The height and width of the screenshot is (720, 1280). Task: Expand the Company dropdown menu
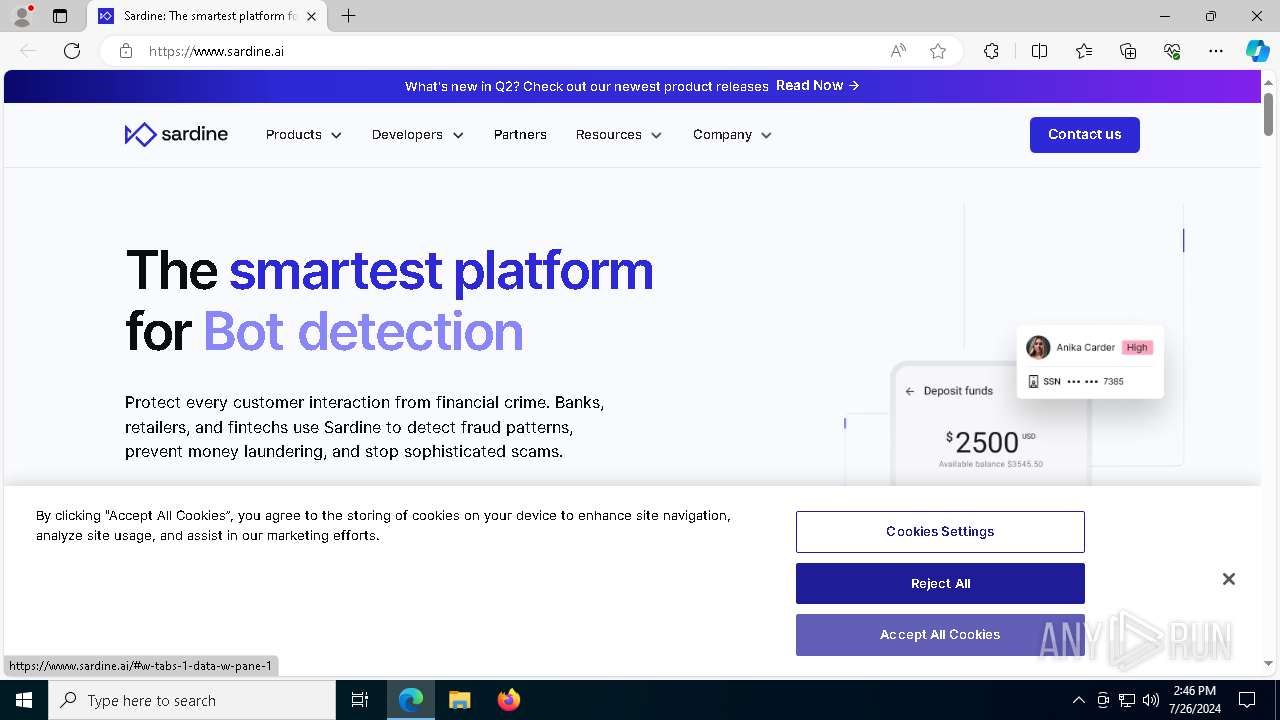732,135
